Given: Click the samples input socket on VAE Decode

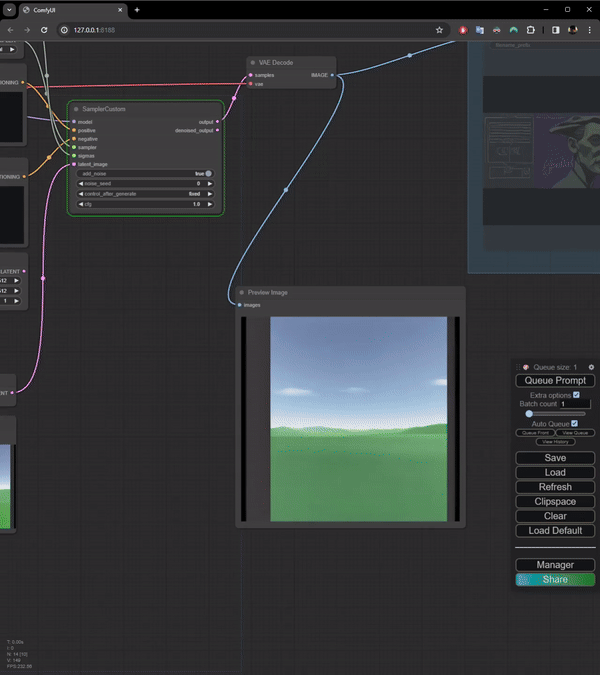Looking at the screenshot, I should pyautogui.click(x=251, y=75).
